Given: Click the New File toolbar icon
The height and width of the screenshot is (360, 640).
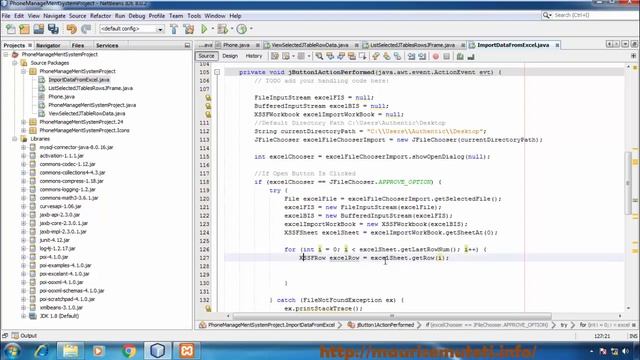Looking at the screenshot, I should (x=11, y=29).
